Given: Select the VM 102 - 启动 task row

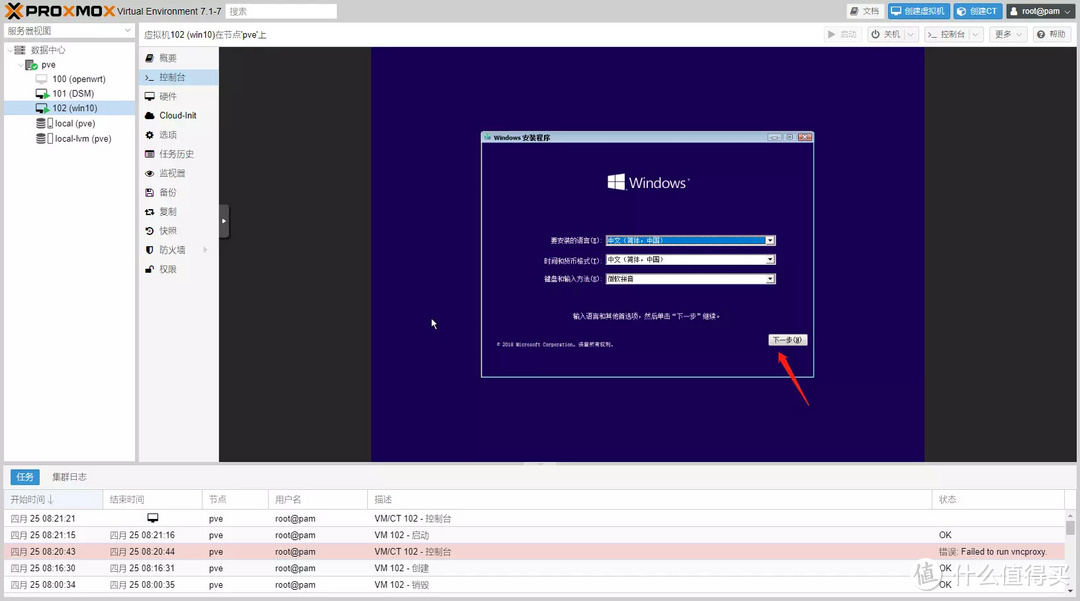Looking at the screenshot, I should pos(534,535).
